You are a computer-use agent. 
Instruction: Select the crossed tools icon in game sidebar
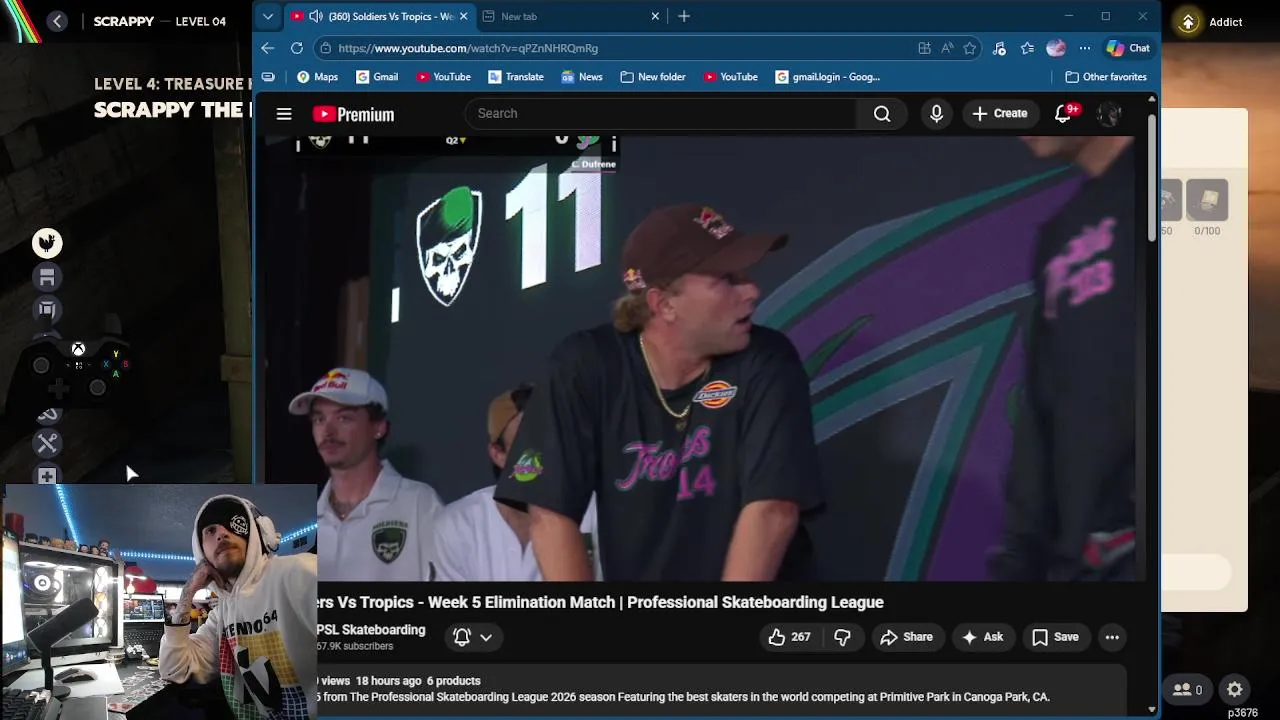(x=47, y=443)
